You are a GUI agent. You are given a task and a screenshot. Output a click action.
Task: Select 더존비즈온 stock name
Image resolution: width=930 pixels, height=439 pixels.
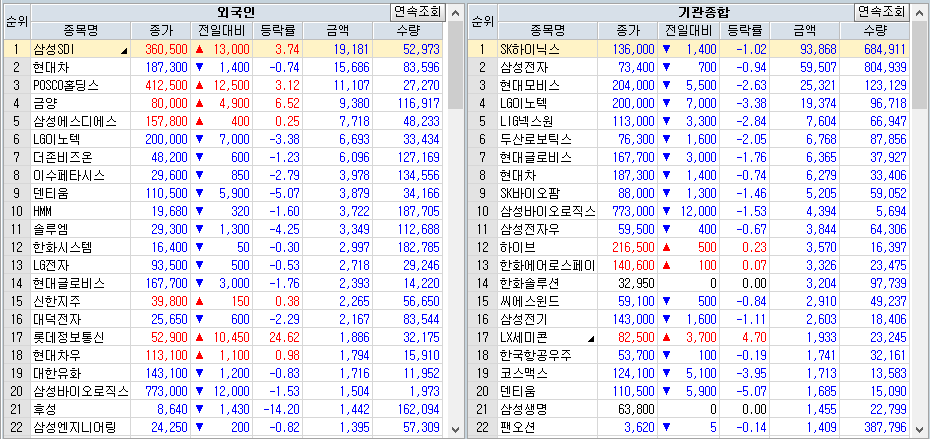[x=62, y=158]
